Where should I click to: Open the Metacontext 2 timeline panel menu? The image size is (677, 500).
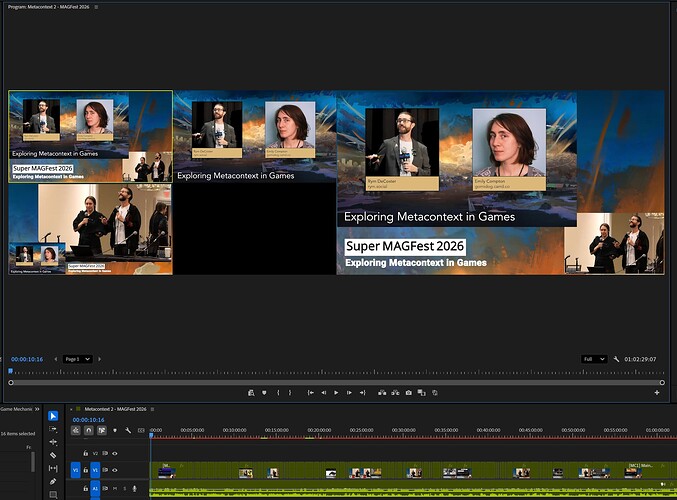tap(152, 409)
